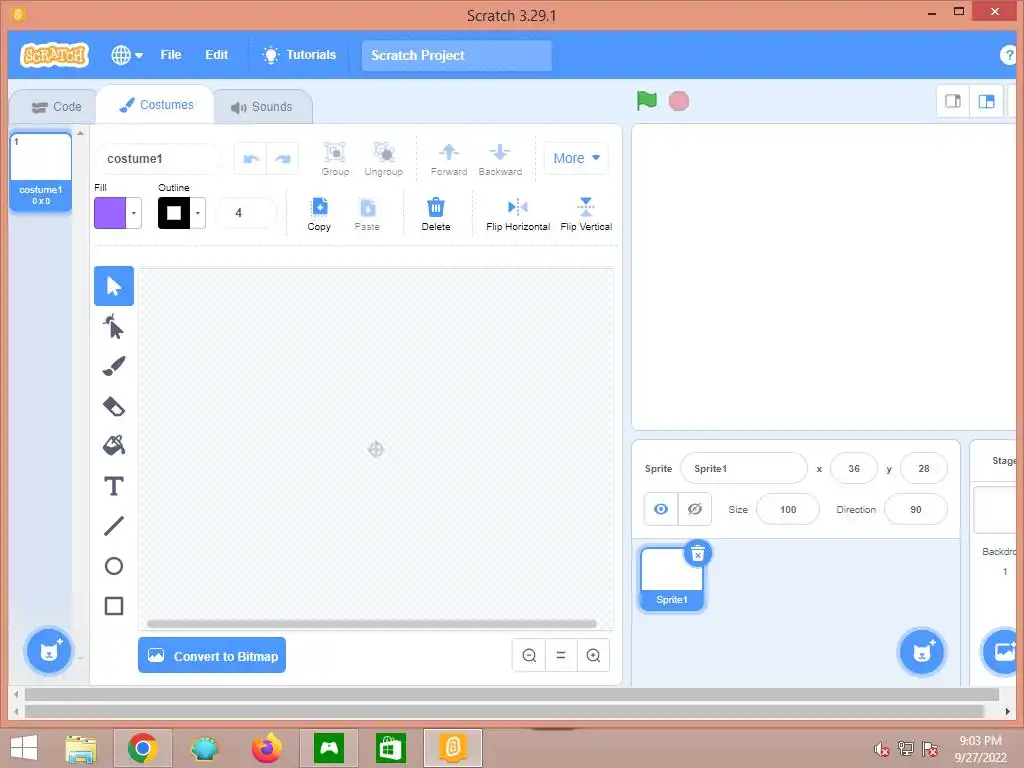Click Convert to Bitmap button
The height and width of the screenshot is (768, 1024).
click(212, 656)
